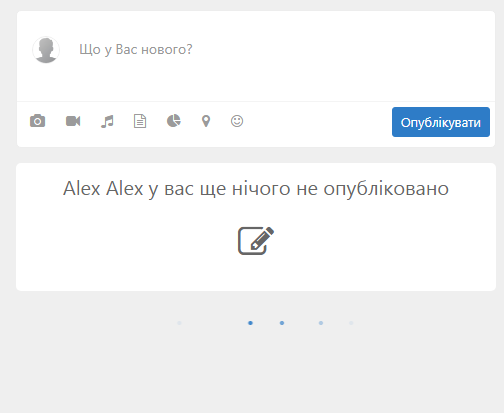Create a poll with the pie chart icon
Image resolution: width=504 pixels, height=413 pixels.
point(173,121)
